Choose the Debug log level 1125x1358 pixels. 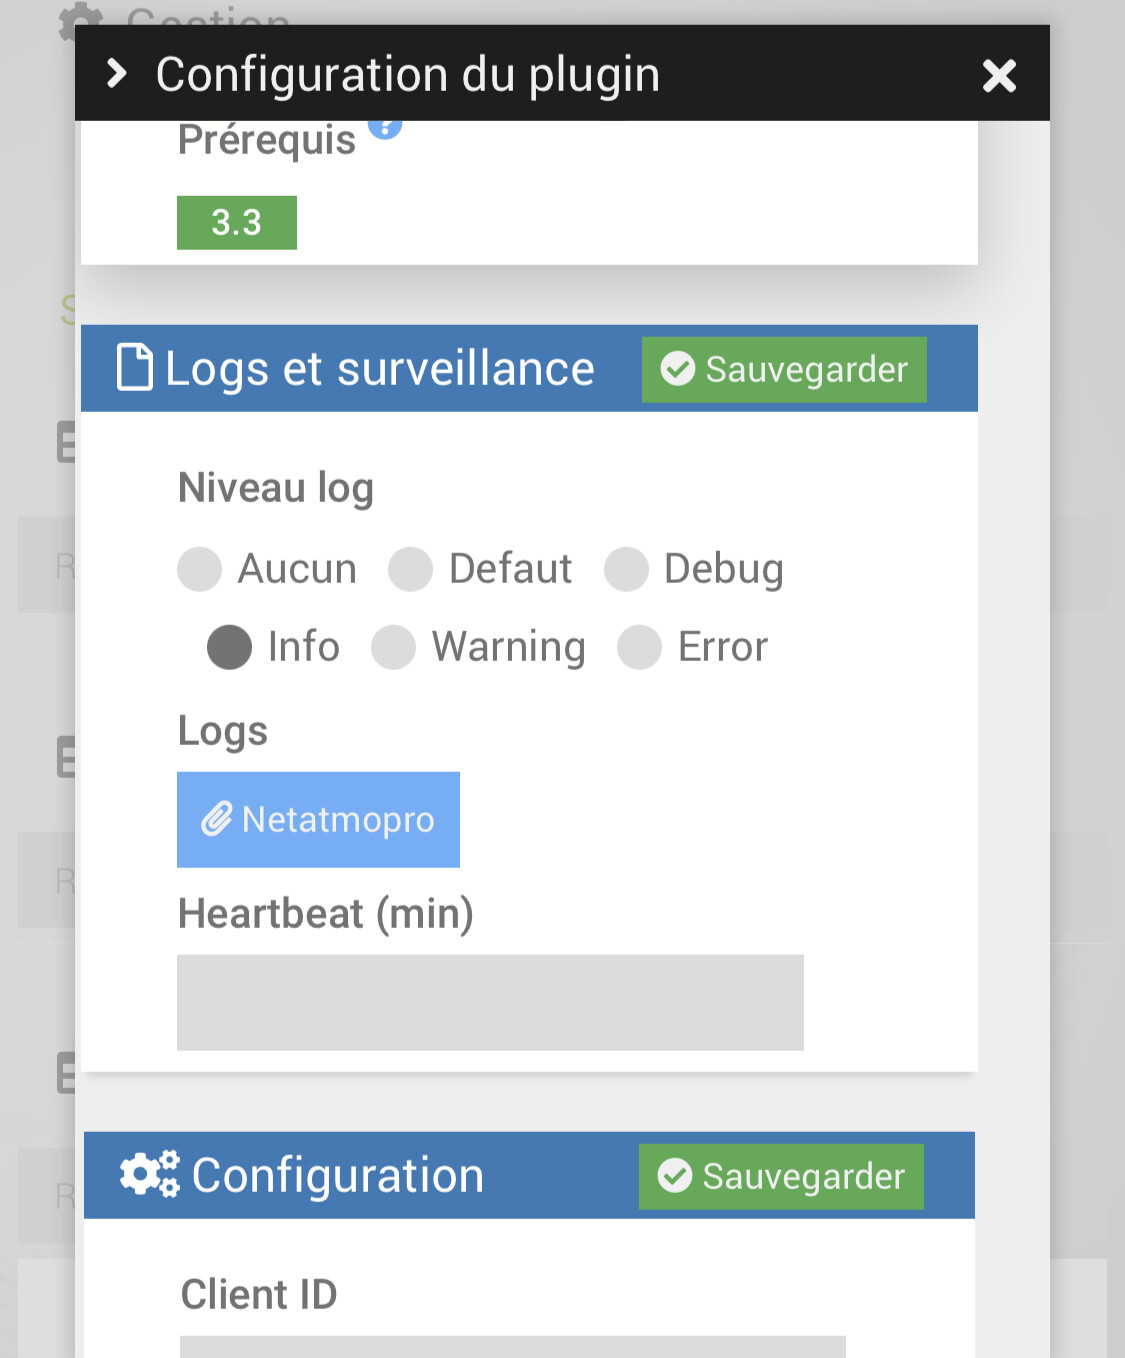[x=626, y=569]
